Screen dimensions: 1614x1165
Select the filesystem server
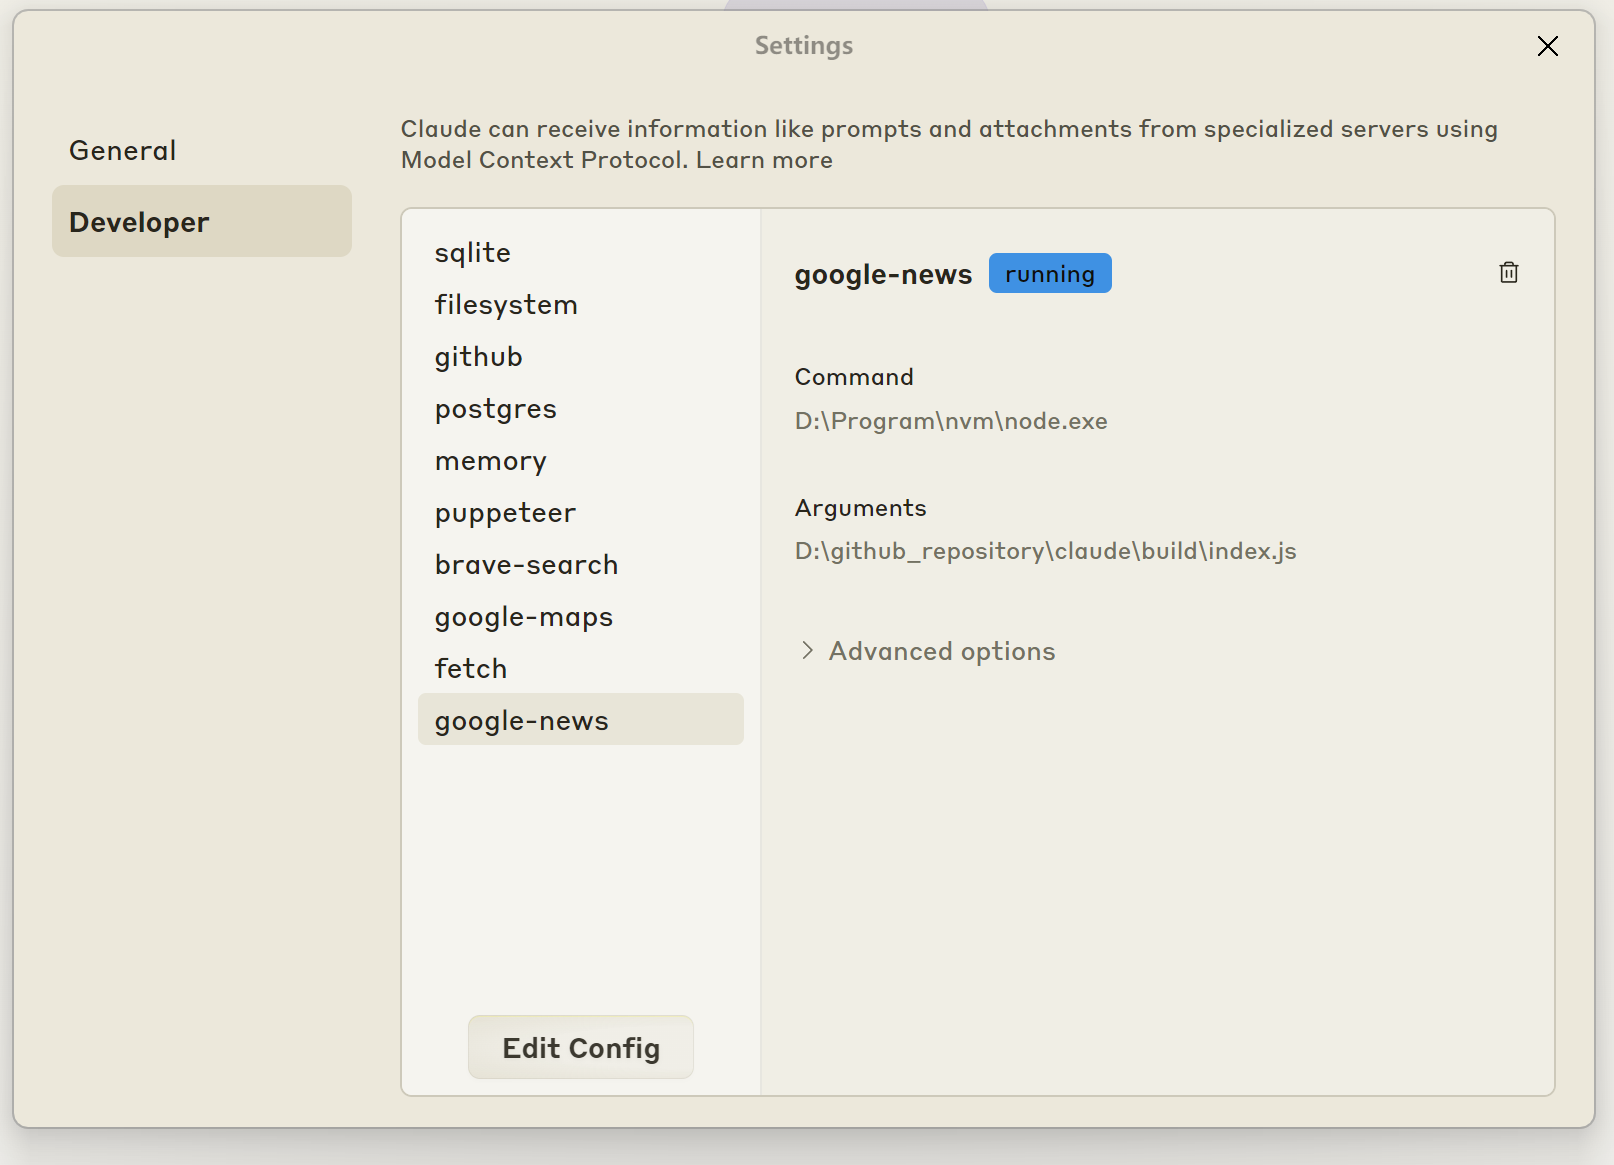pyautogui.click(x=506, y=305)
